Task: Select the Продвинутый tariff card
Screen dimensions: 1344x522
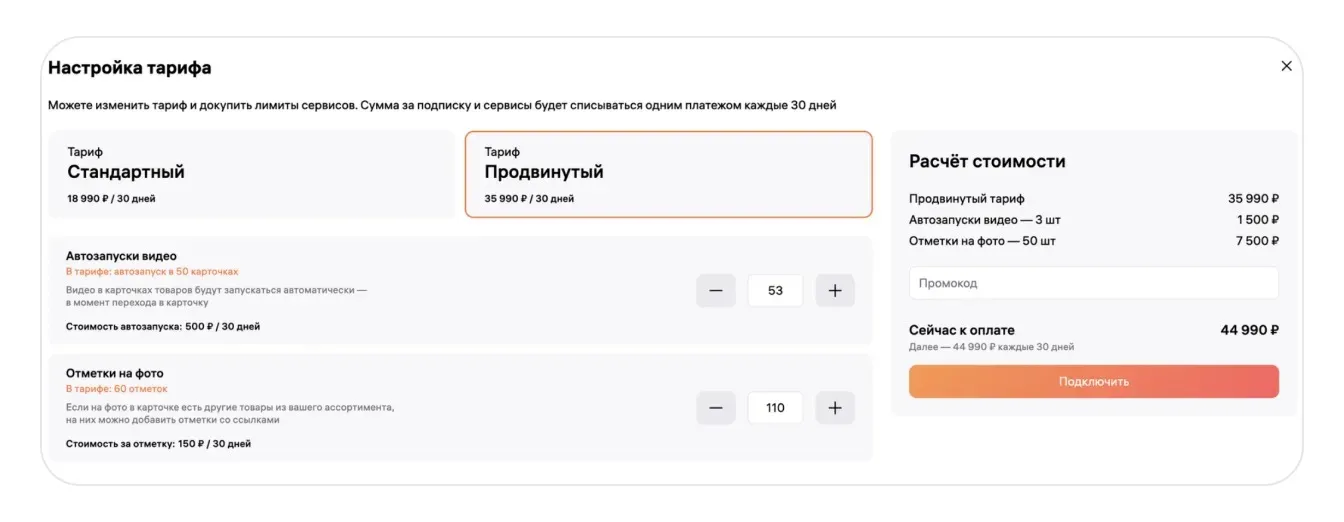Action: [668, 175]
